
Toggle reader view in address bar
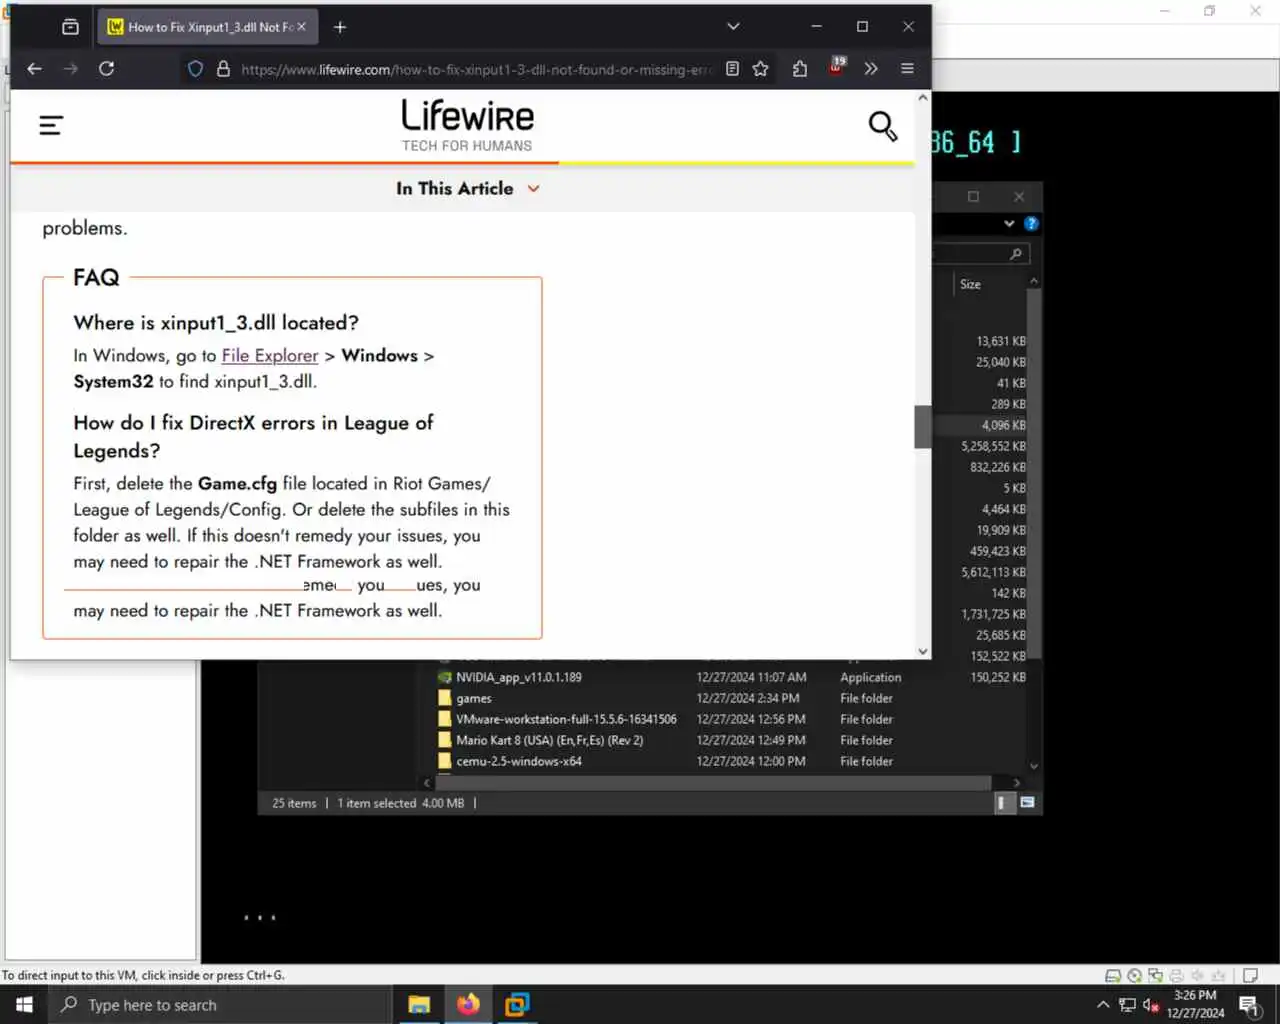(x=732, y=69)
